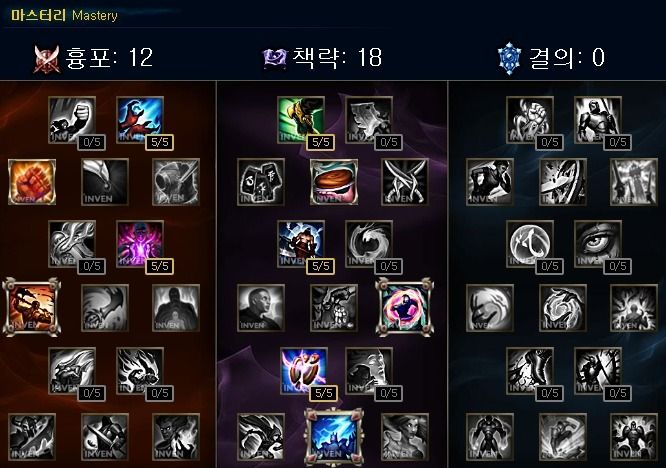Select the Merciless mastery at 5/5 in Cunning
This screenshot has width=666, height=468.
[x=301, y=244]
